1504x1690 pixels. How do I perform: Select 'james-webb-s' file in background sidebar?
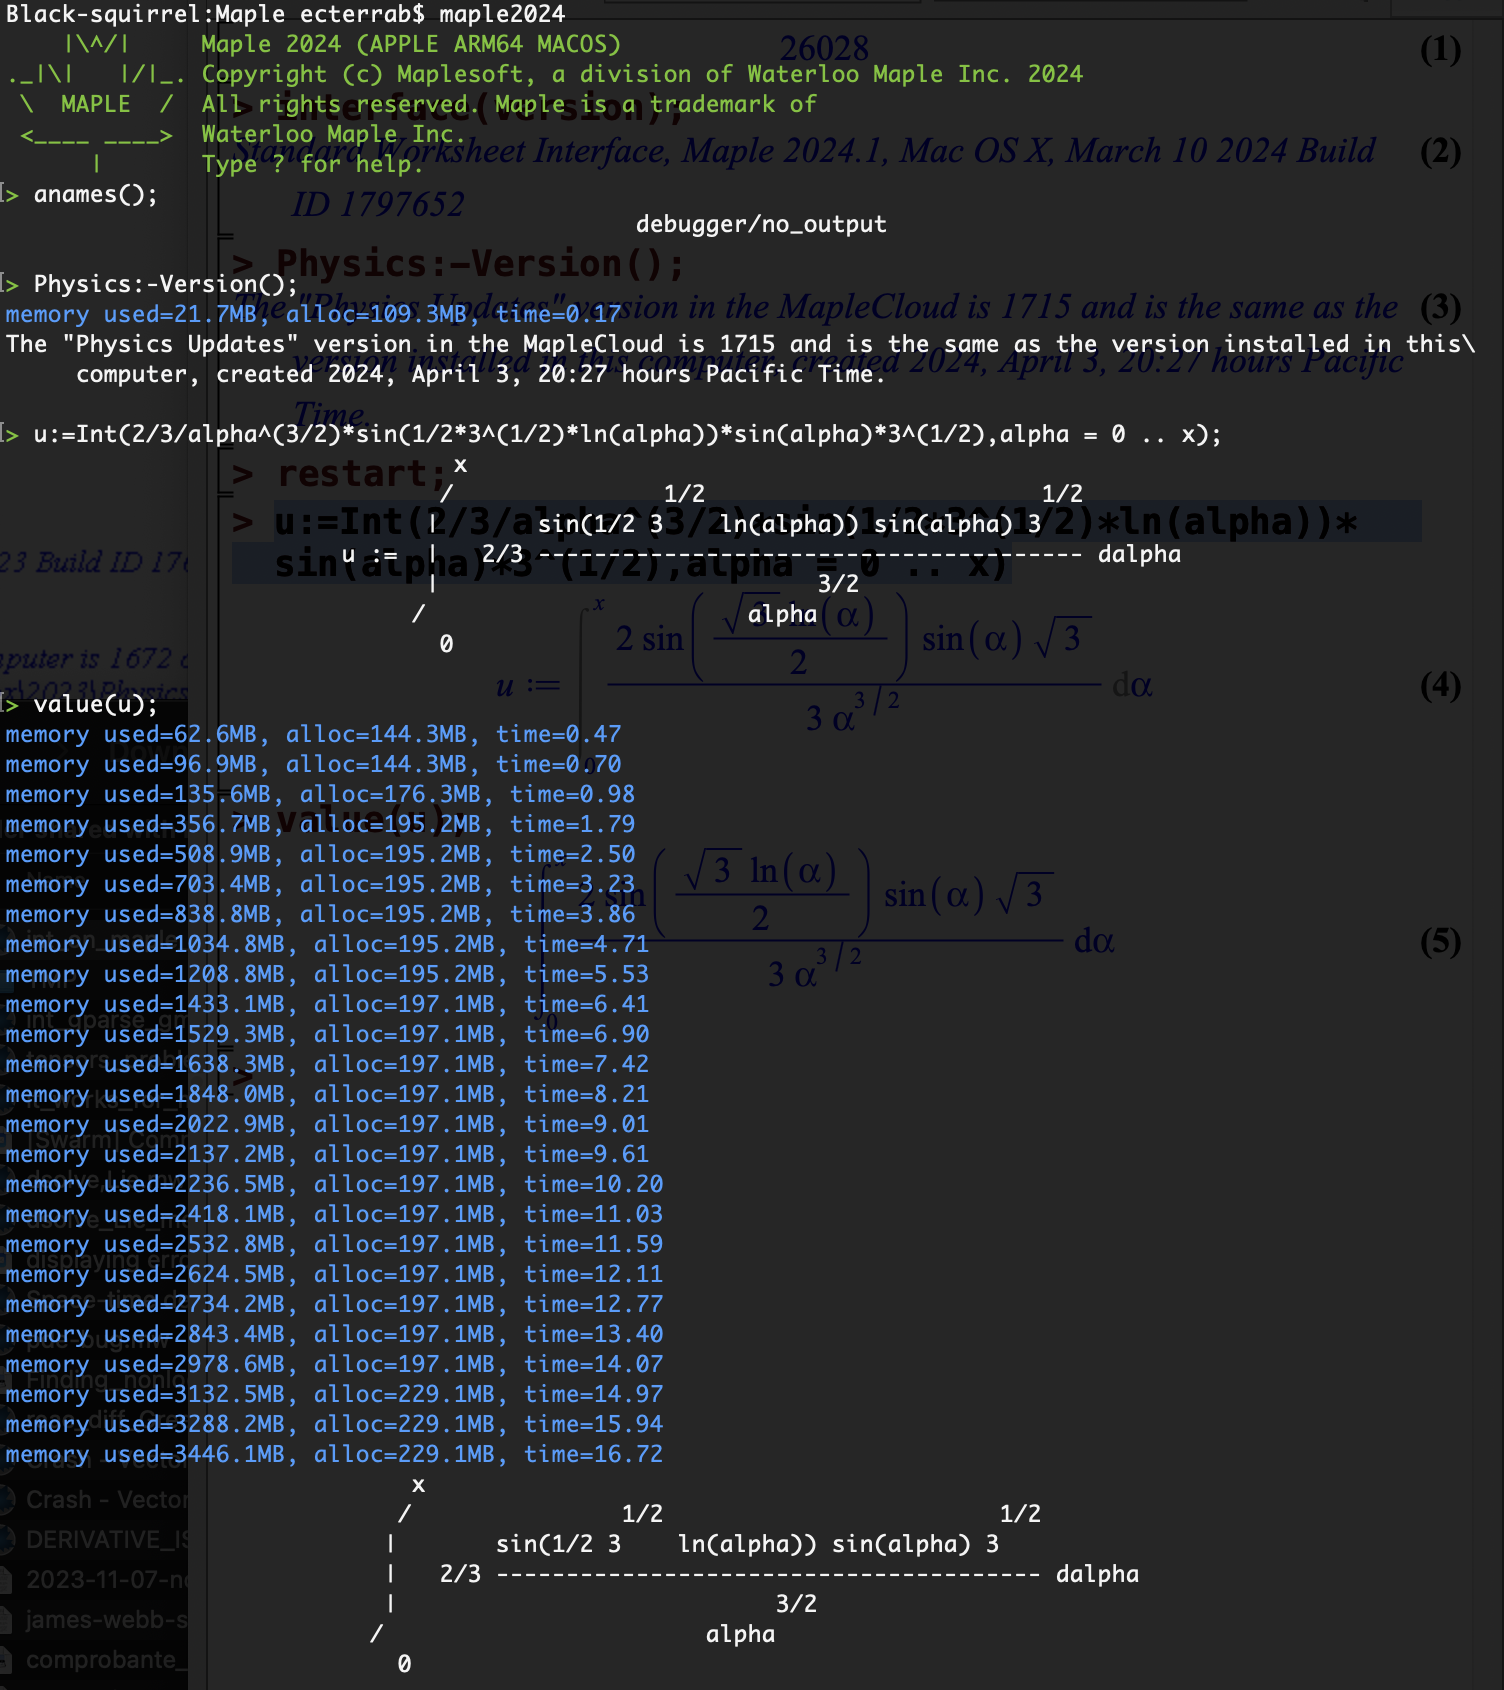pyautogui.click(x=106, y=1620)
